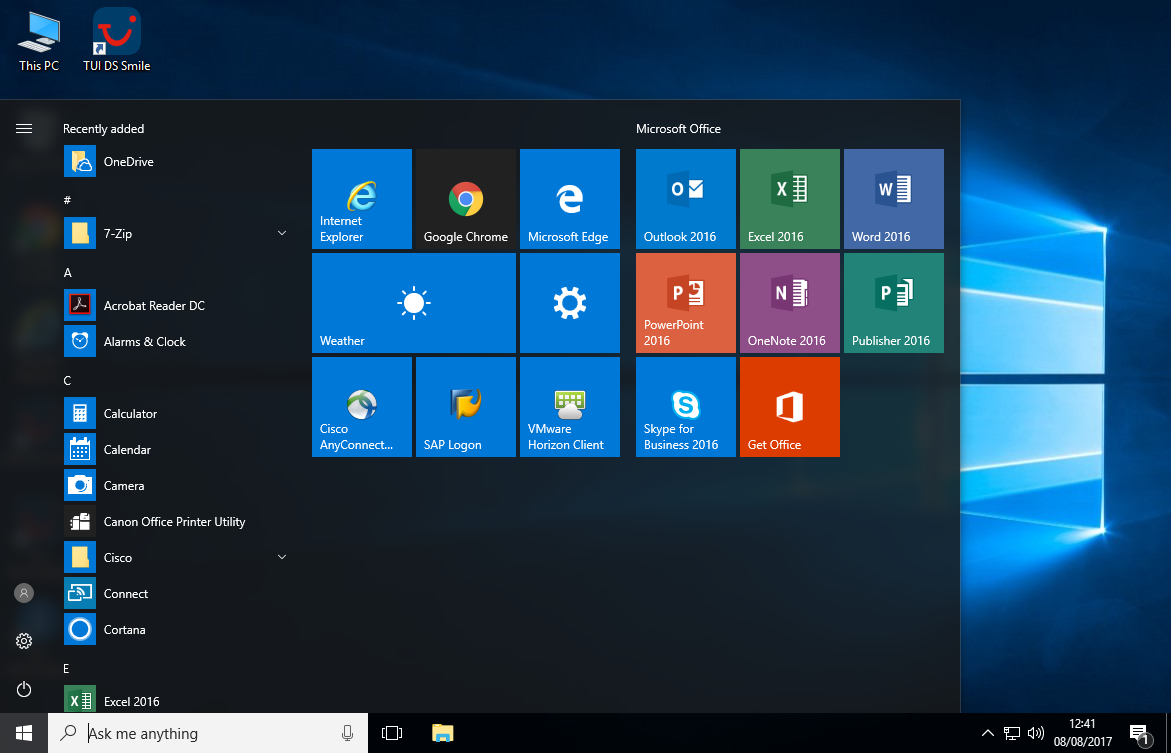Open the Microsoft Edge tile
Viewport: 1171px width, 753px height.
pyautogui.click(x=570, y=199)
